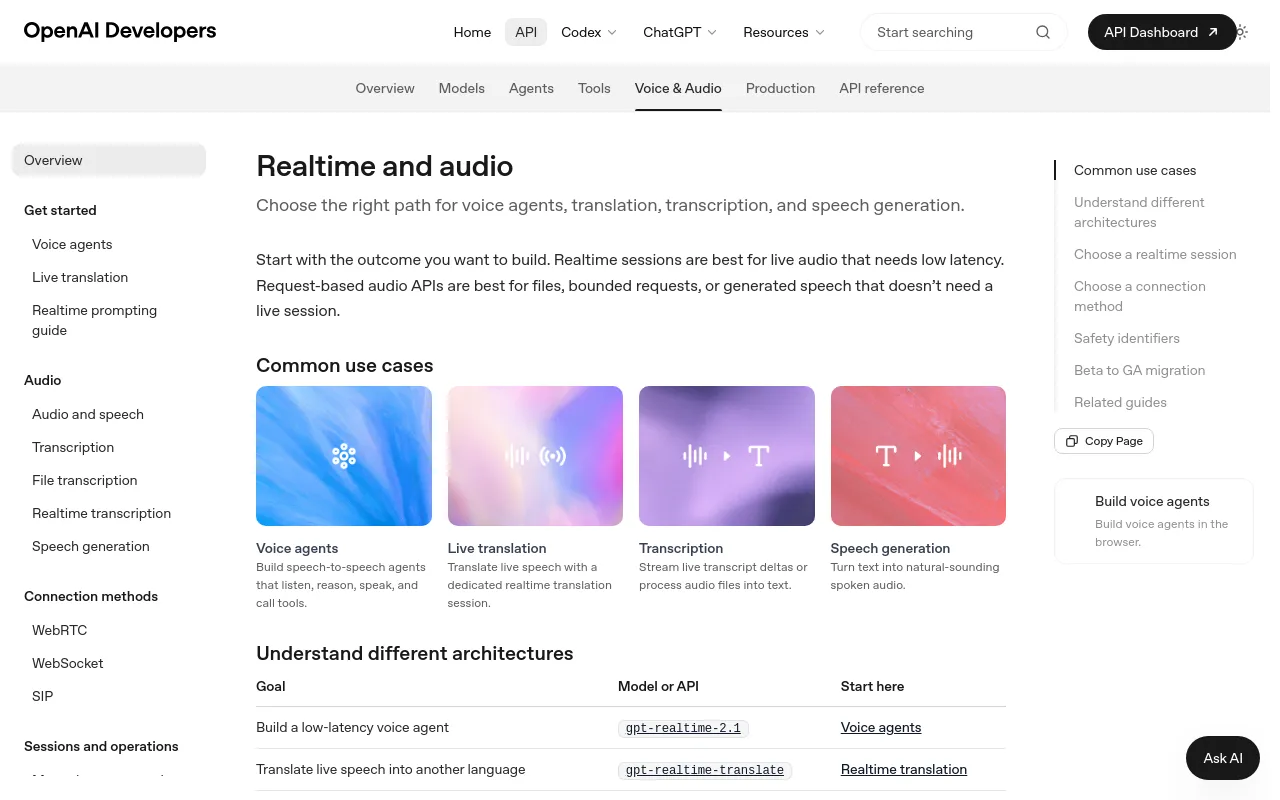
Task: Open Live translation in the sidebar
Action: pos(80,277)
